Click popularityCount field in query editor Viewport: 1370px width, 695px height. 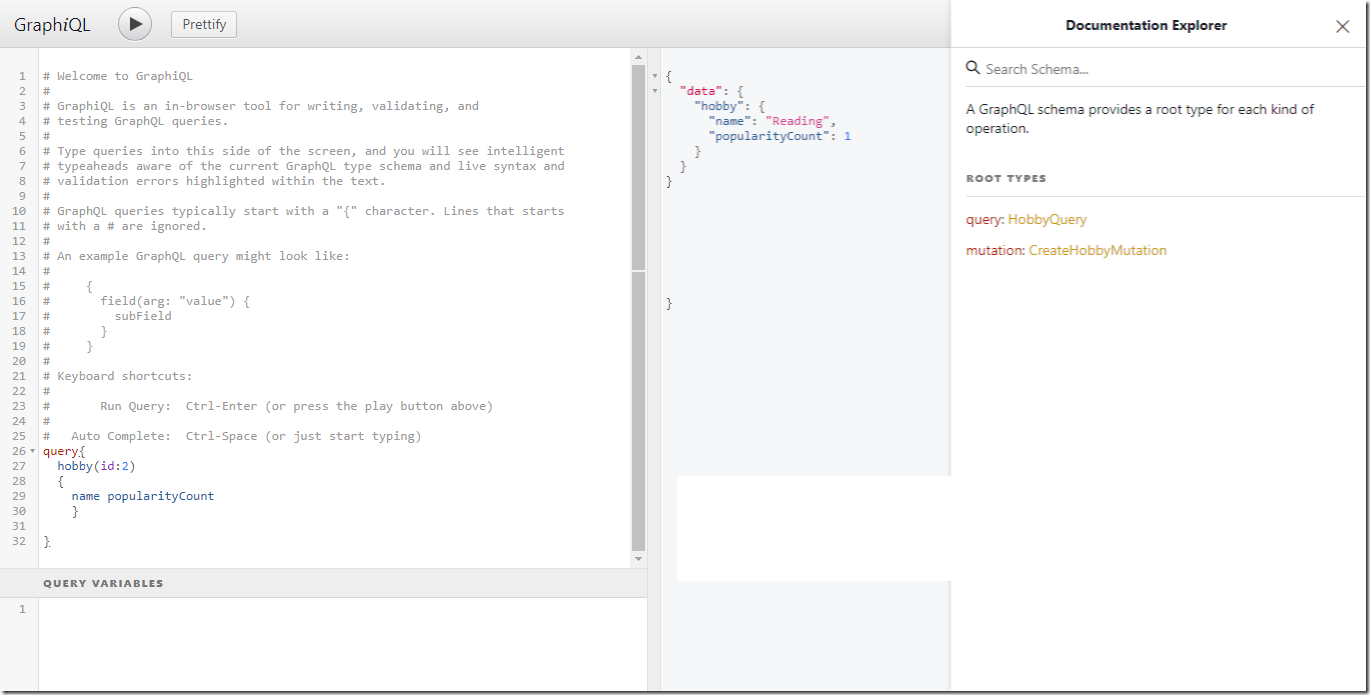(161, 496)
